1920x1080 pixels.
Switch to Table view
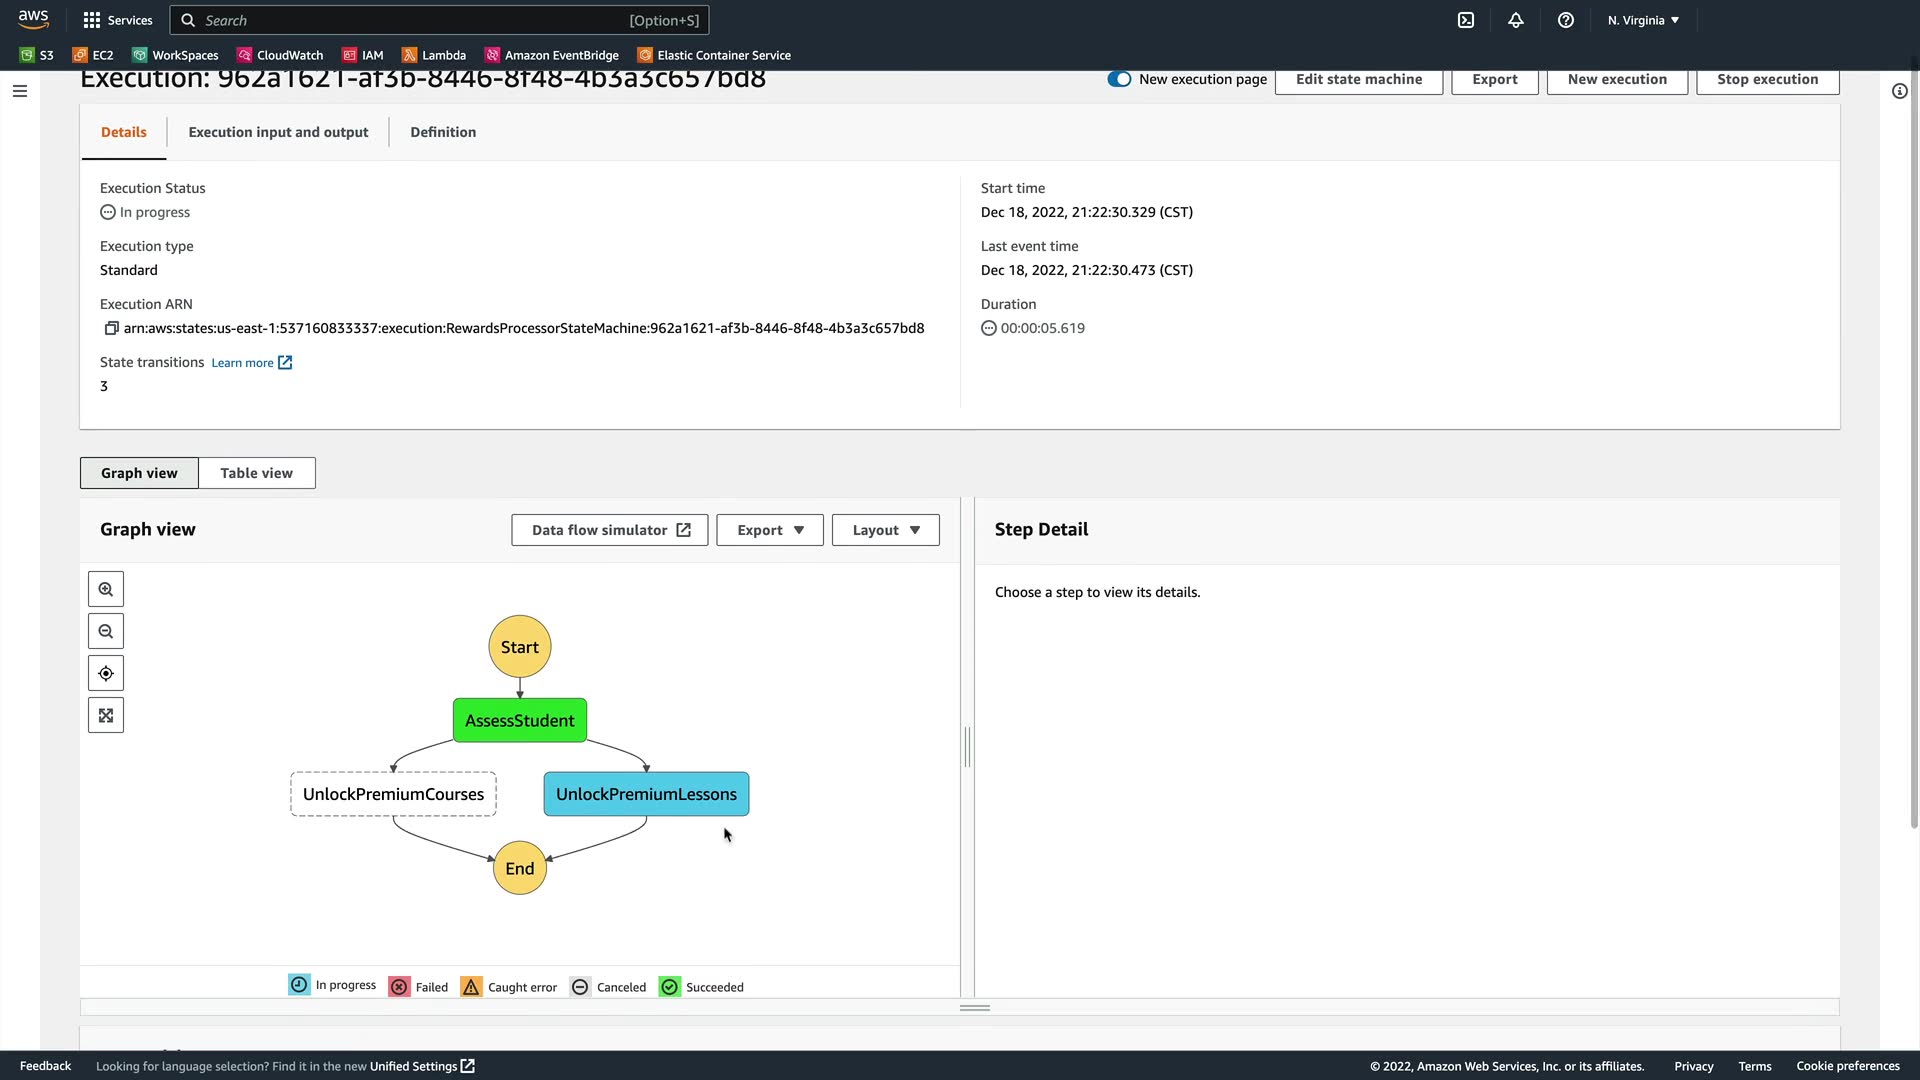pyautogui.click(x=256, y=473)
